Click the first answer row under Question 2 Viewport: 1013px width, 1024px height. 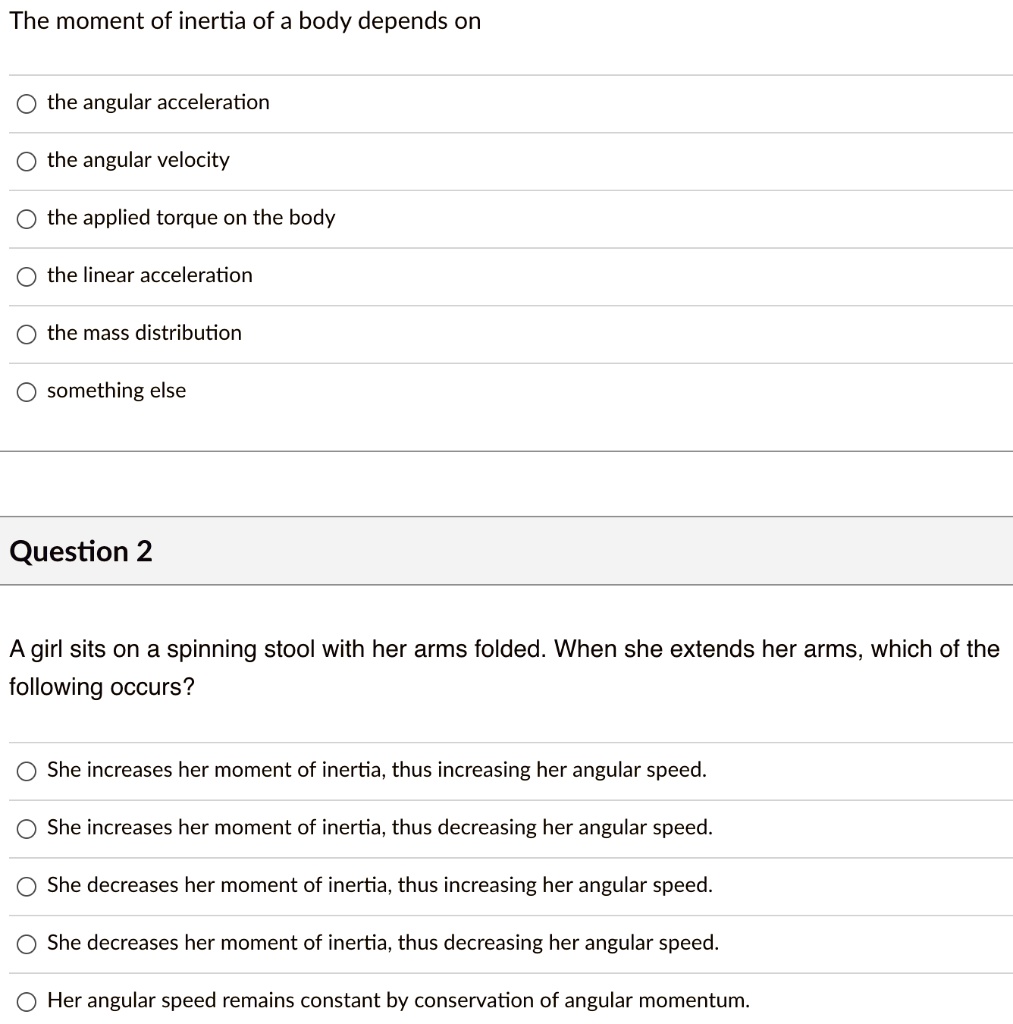pos(378,770)
